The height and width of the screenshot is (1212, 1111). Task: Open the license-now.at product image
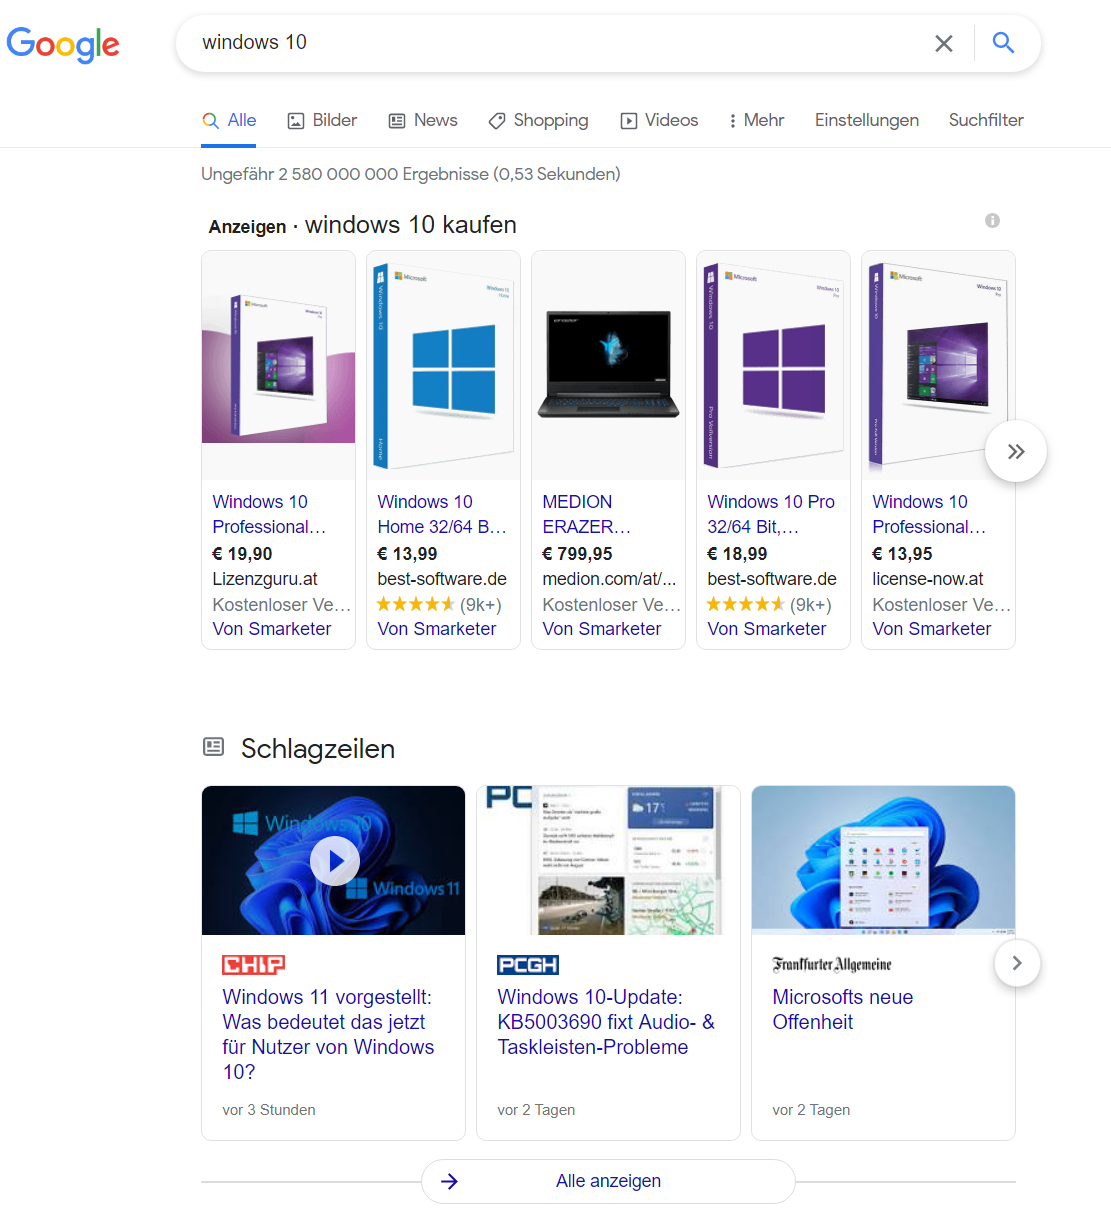click(x=938, y=366)
